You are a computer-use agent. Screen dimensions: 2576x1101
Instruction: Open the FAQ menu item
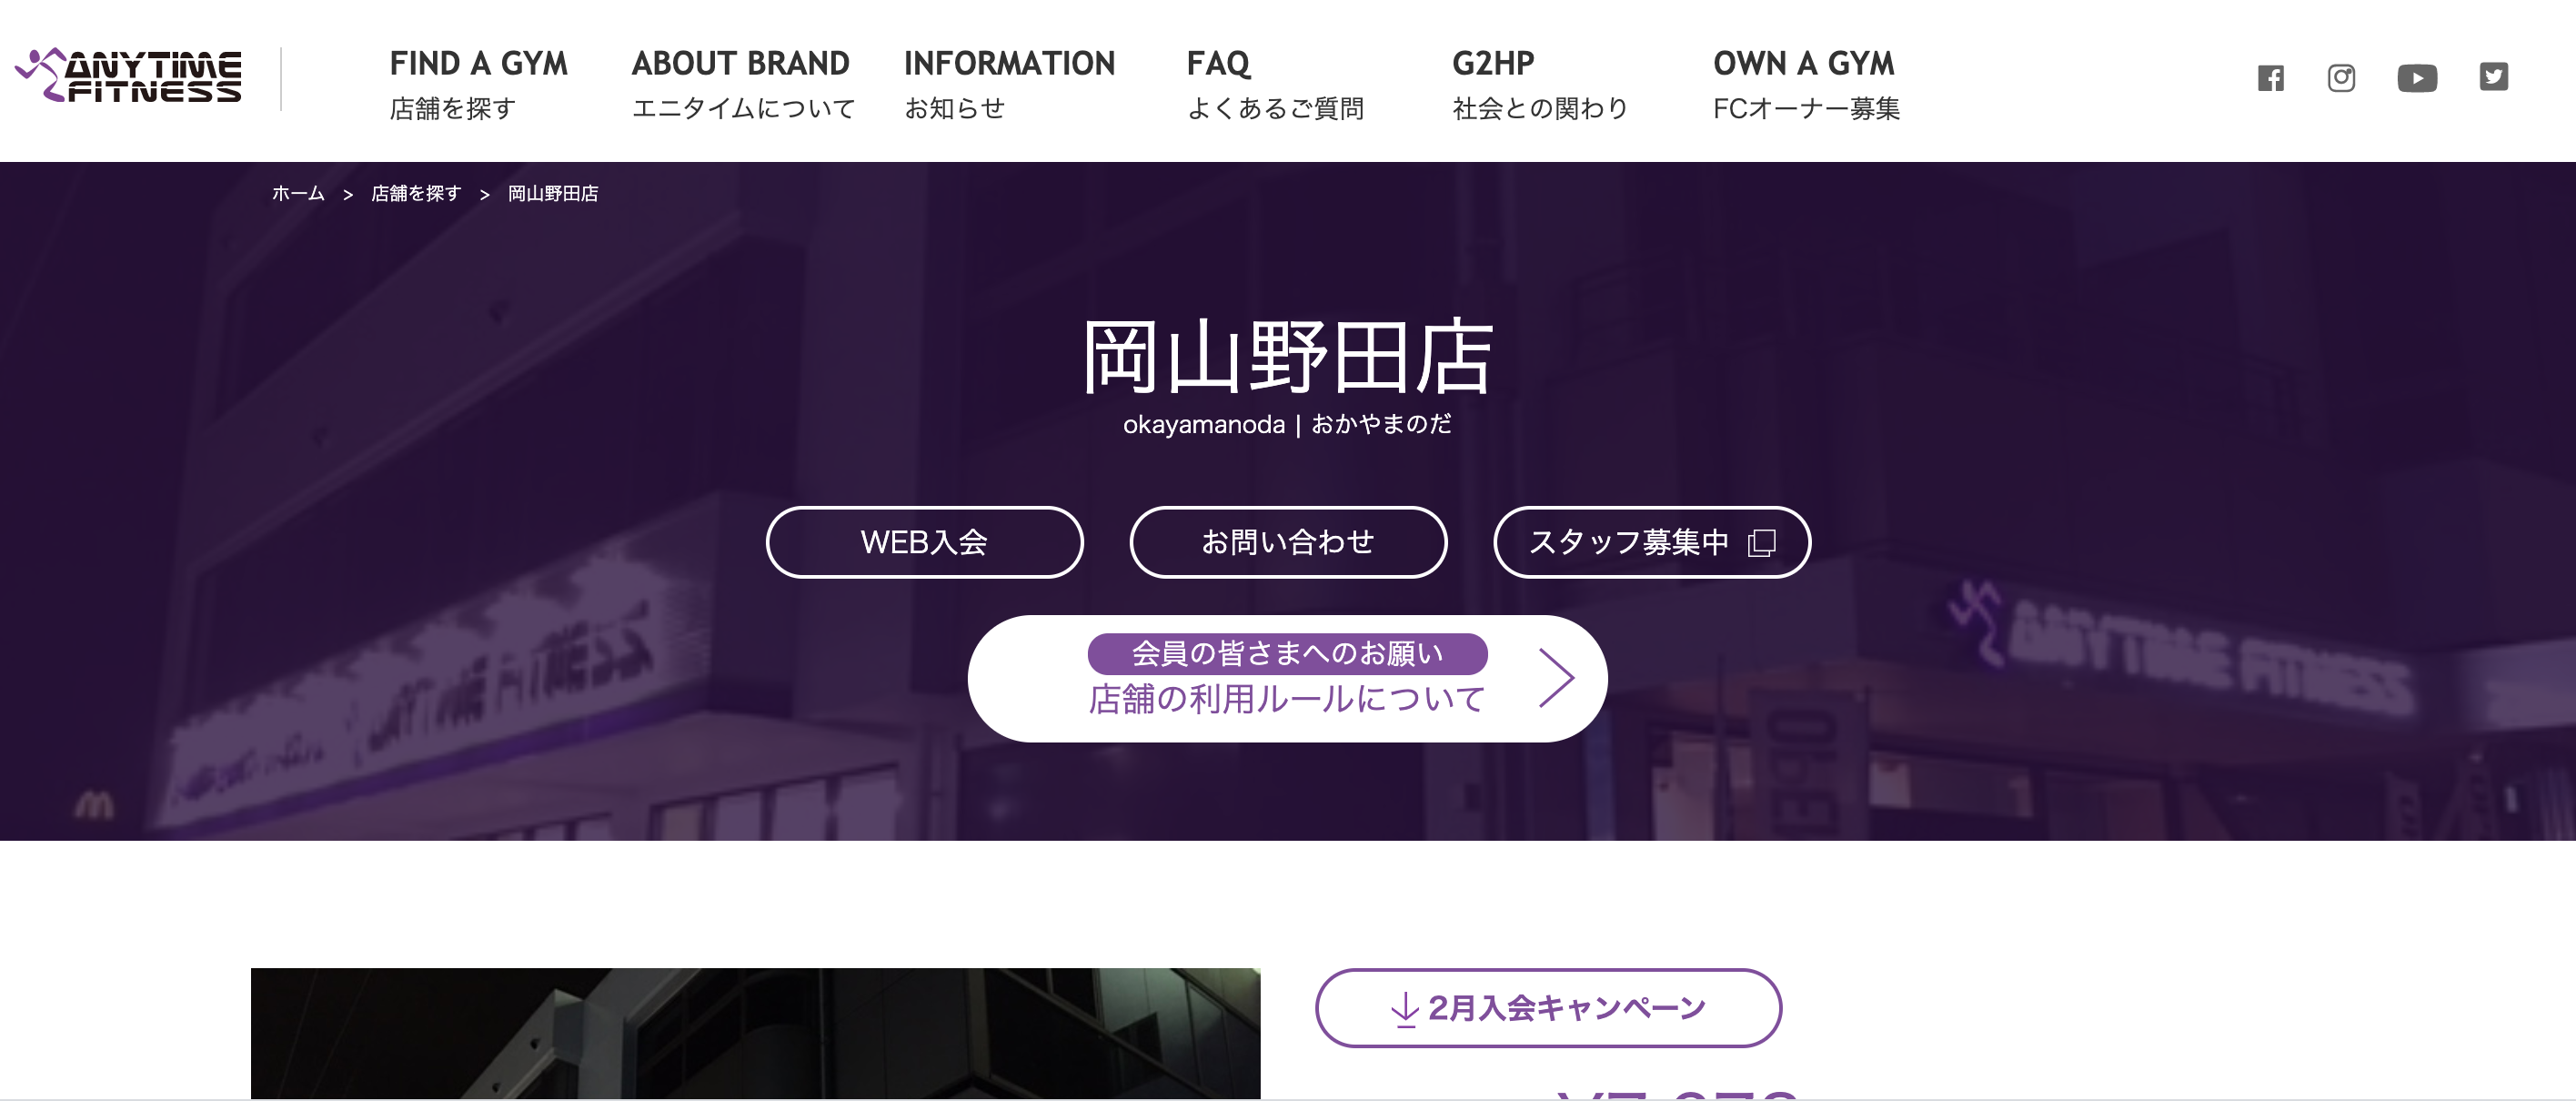click(1275, 84)
